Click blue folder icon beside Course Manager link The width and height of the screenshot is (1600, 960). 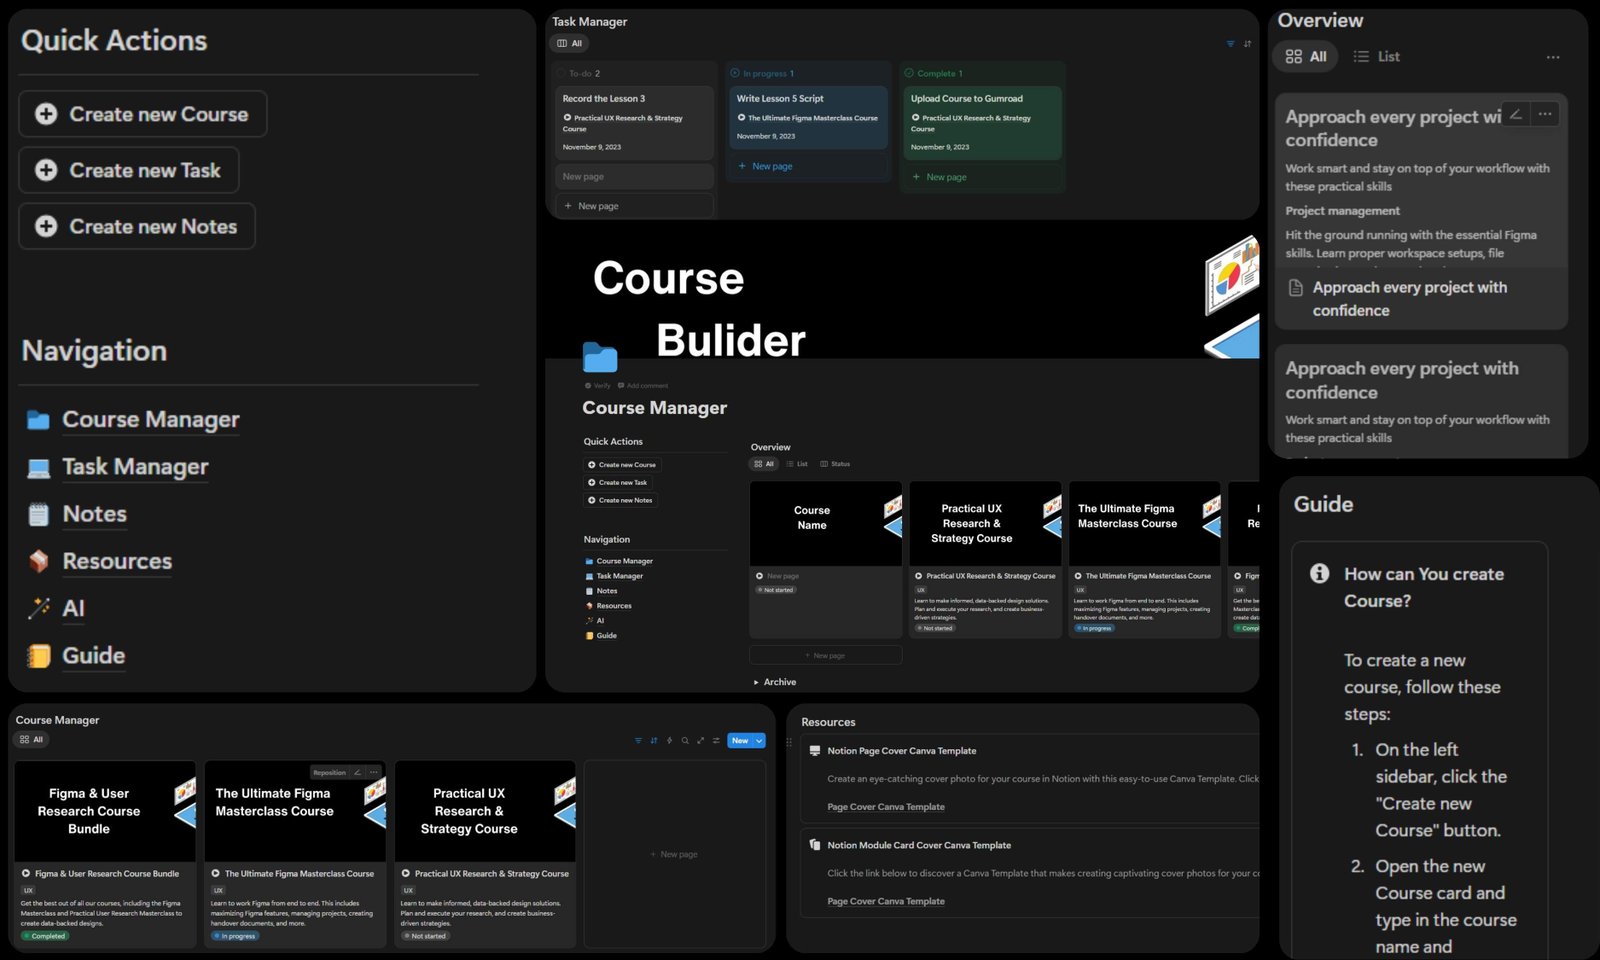(x=38, y=420)
